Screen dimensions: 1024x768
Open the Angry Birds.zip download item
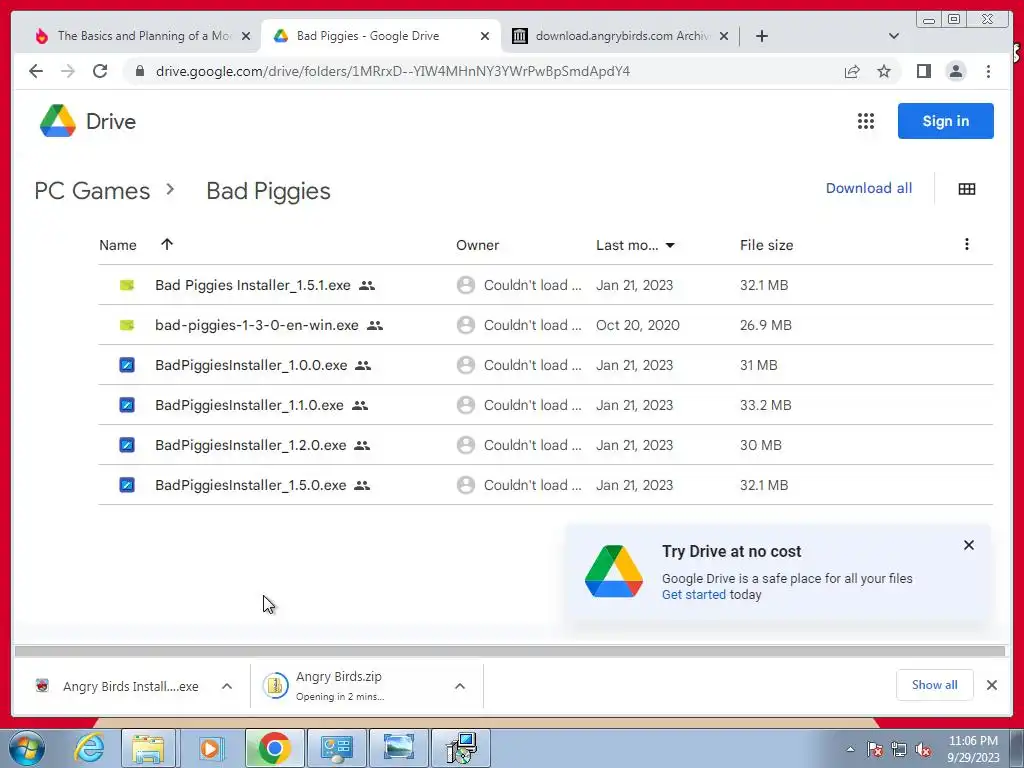(340, 685)
